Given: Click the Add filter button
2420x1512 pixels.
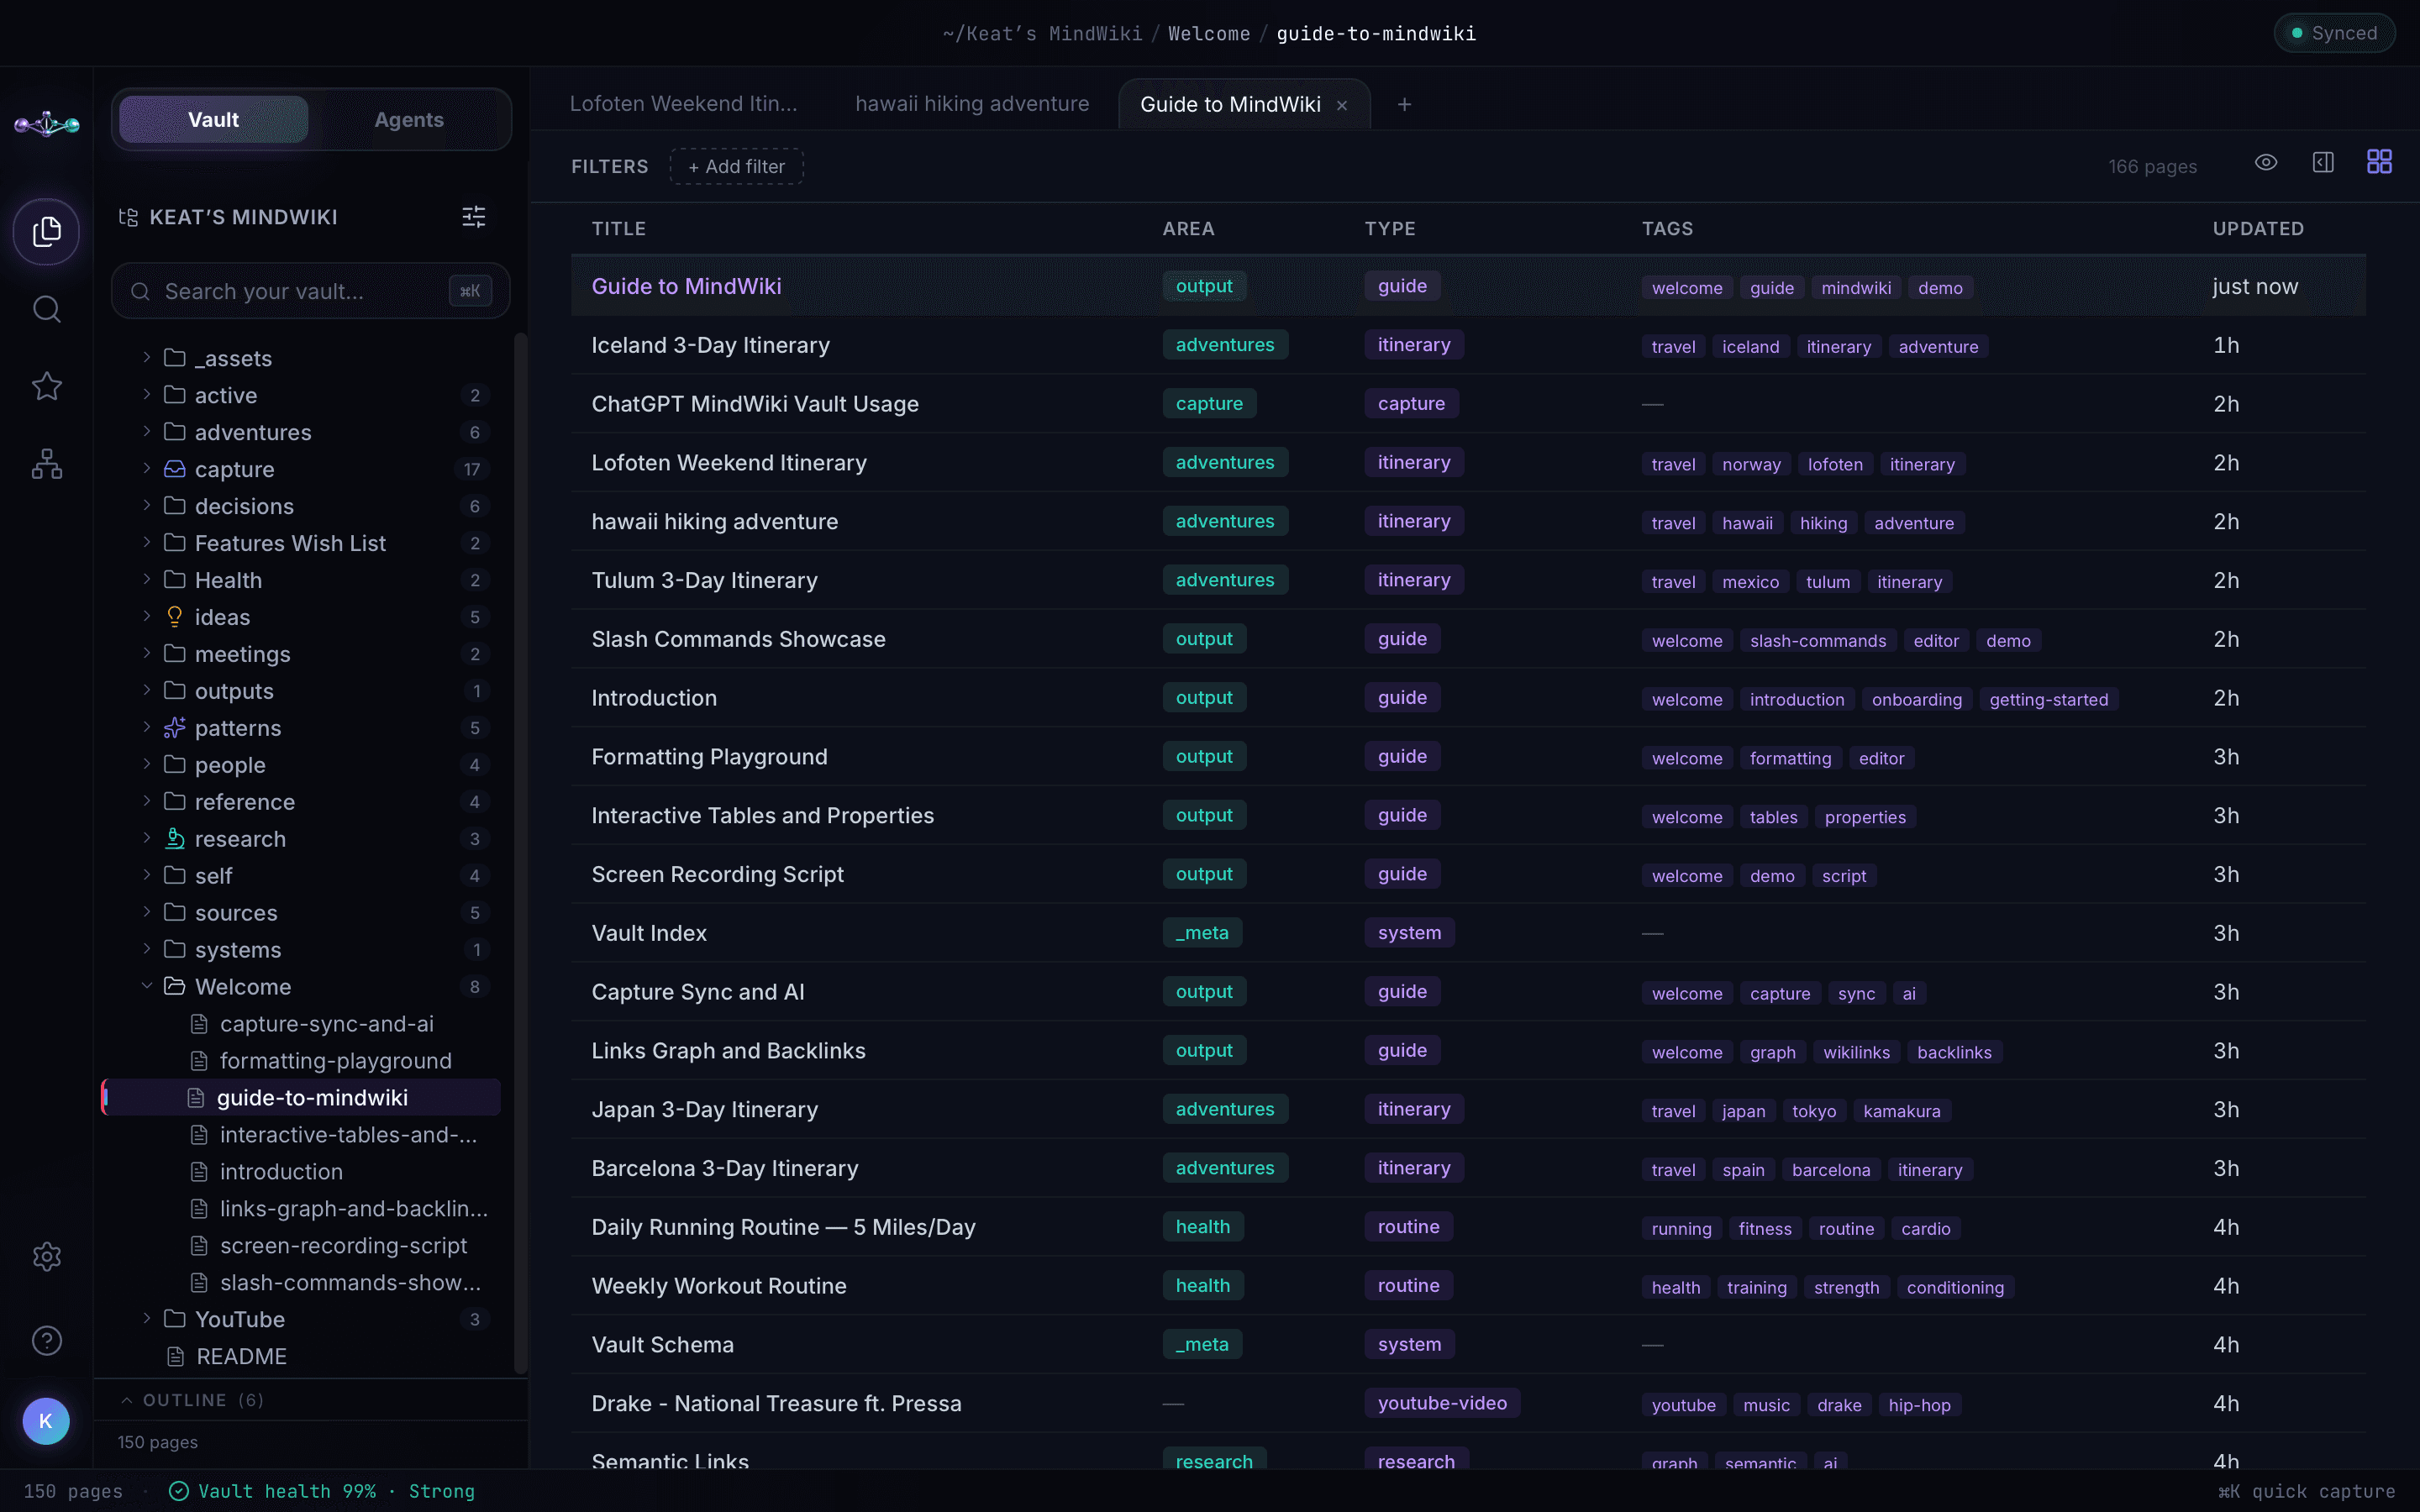Looking at the screenshot, I should 736,166.
